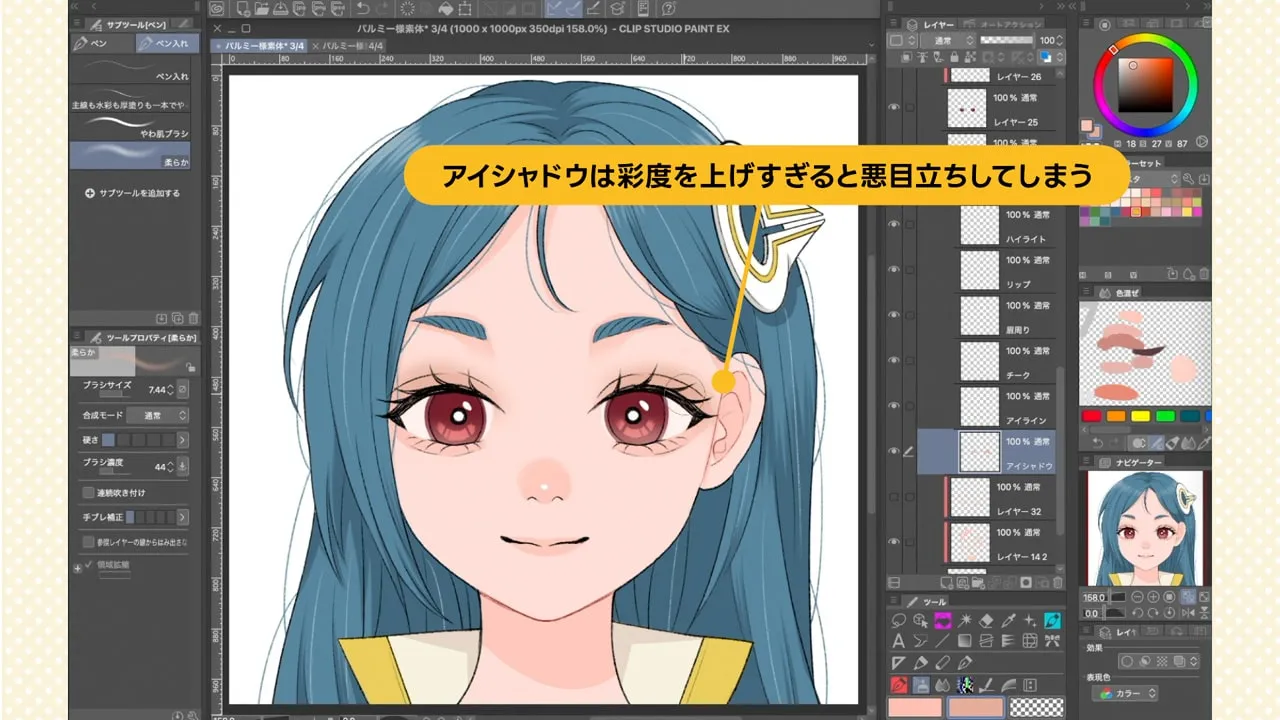
Task: Select the Text tool
Action: 899,641
